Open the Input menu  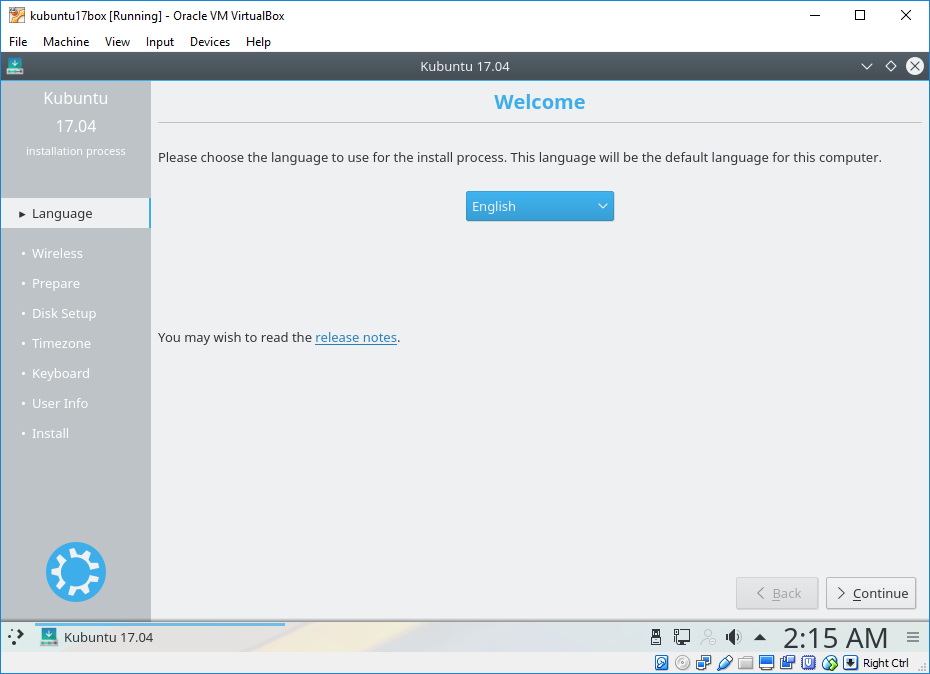tap(160, 42)
